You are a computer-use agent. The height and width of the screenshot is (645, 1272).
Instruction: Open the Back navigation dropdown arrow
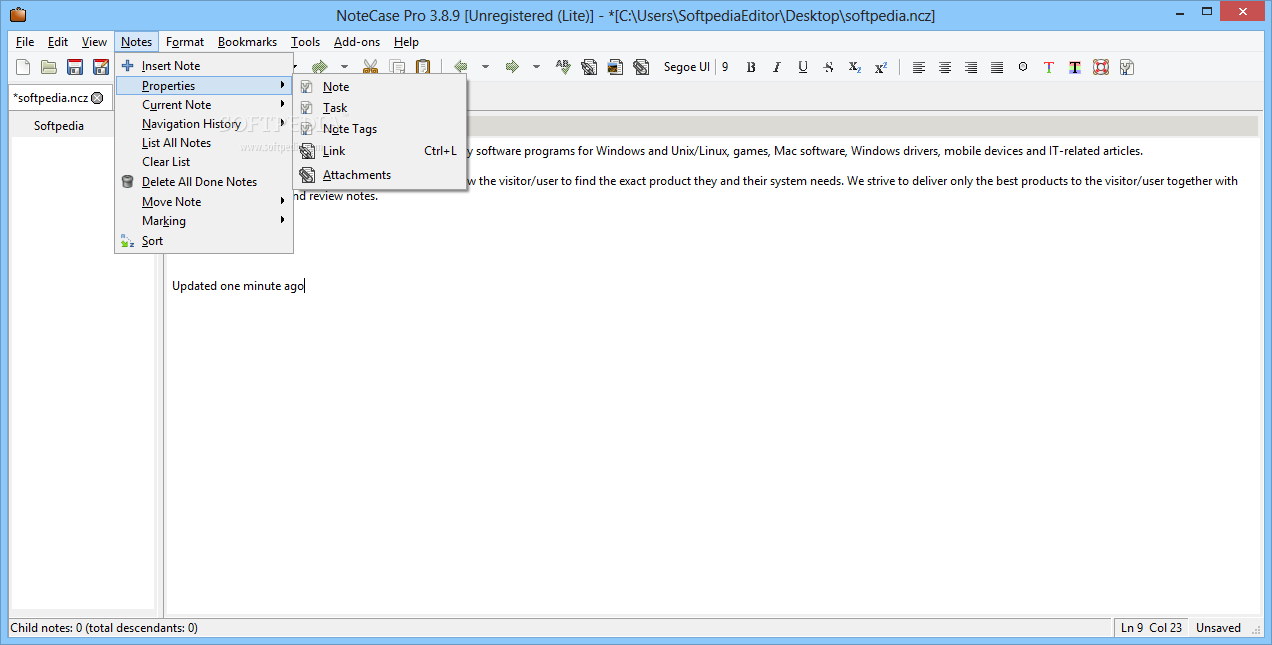pyautogui.click(x=486, y=67)
